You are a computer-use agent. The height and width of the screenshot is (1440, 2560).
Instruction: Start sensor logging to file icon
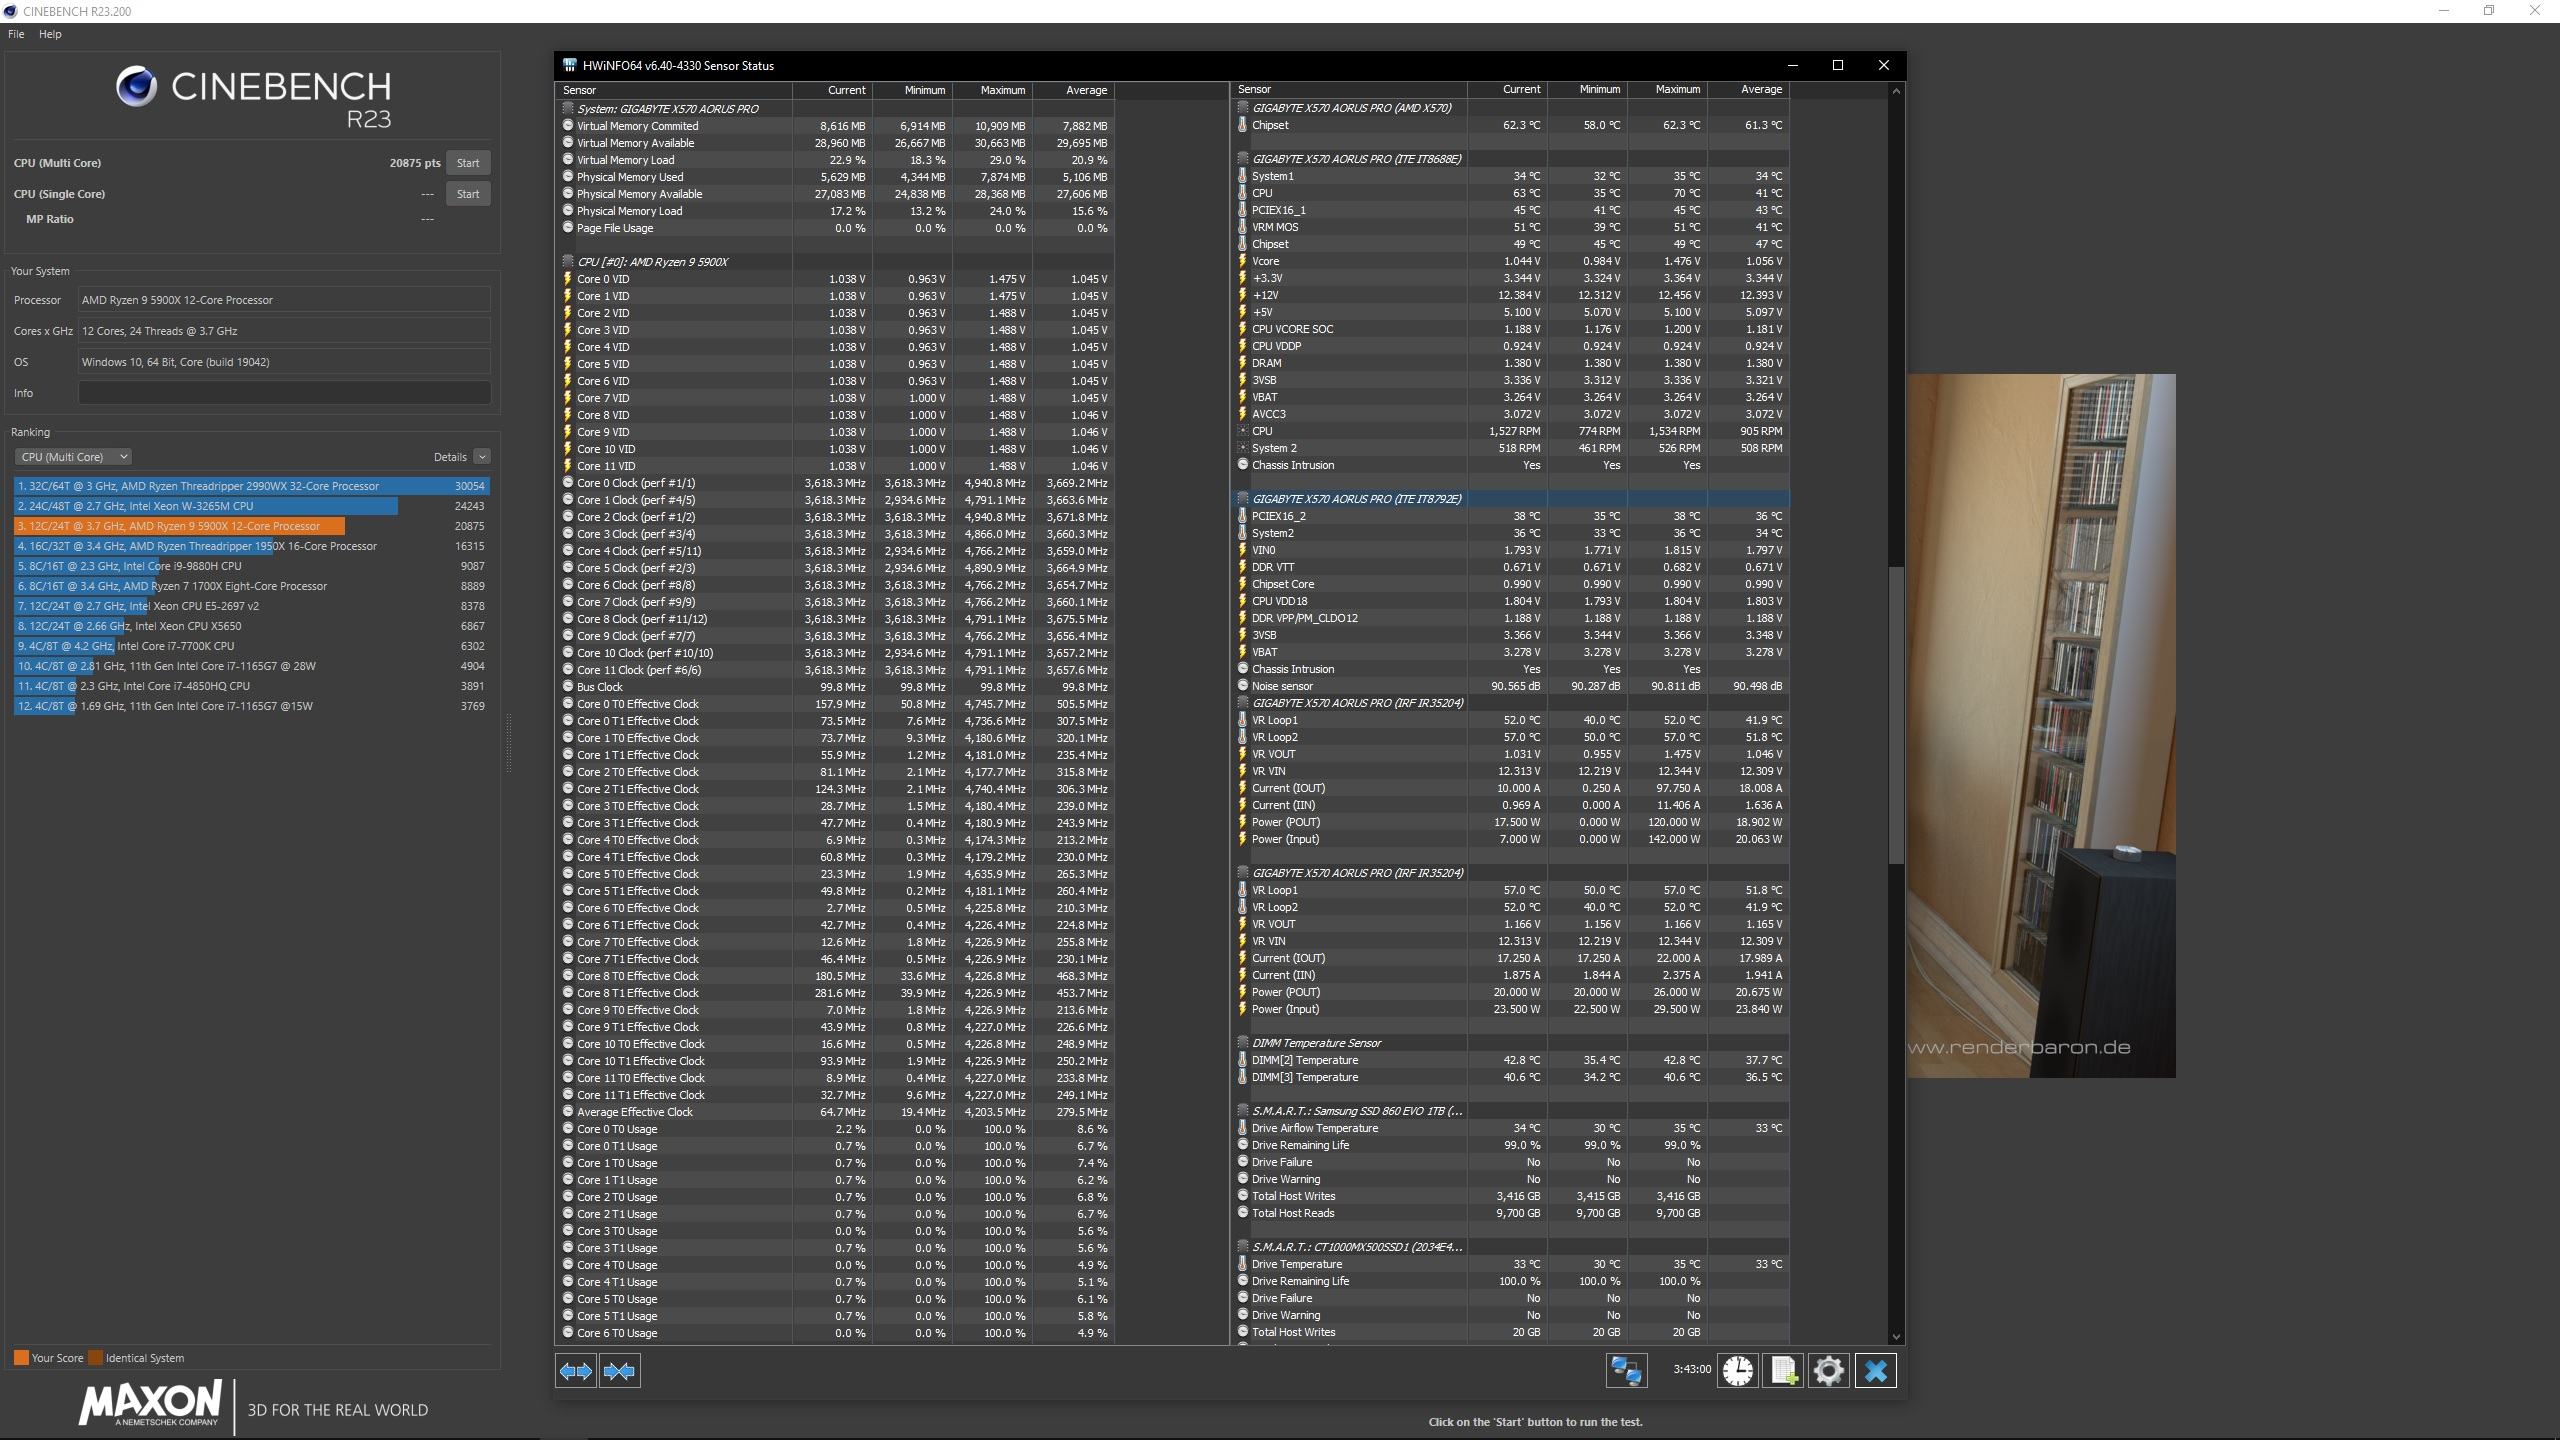[1783, 1371]
